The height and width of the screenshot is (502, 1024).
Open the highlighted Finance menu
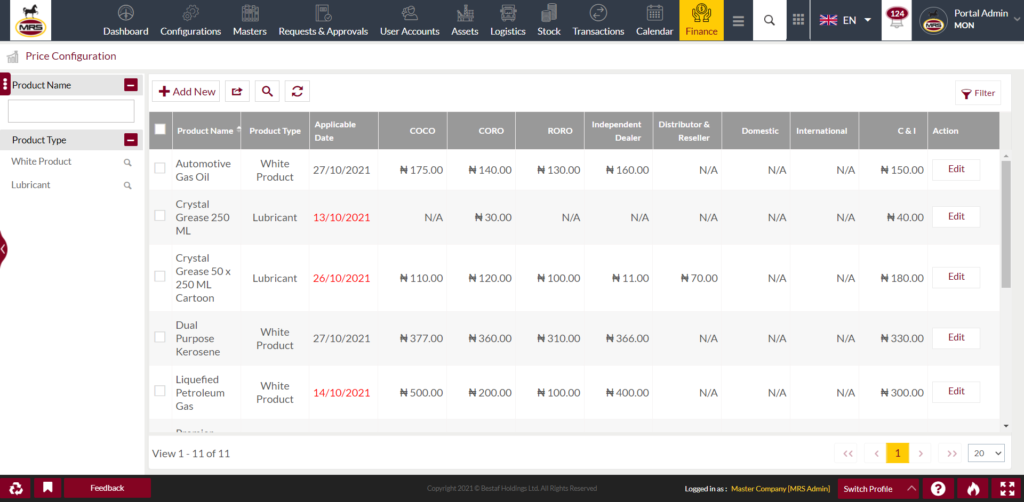pos(701,21)
